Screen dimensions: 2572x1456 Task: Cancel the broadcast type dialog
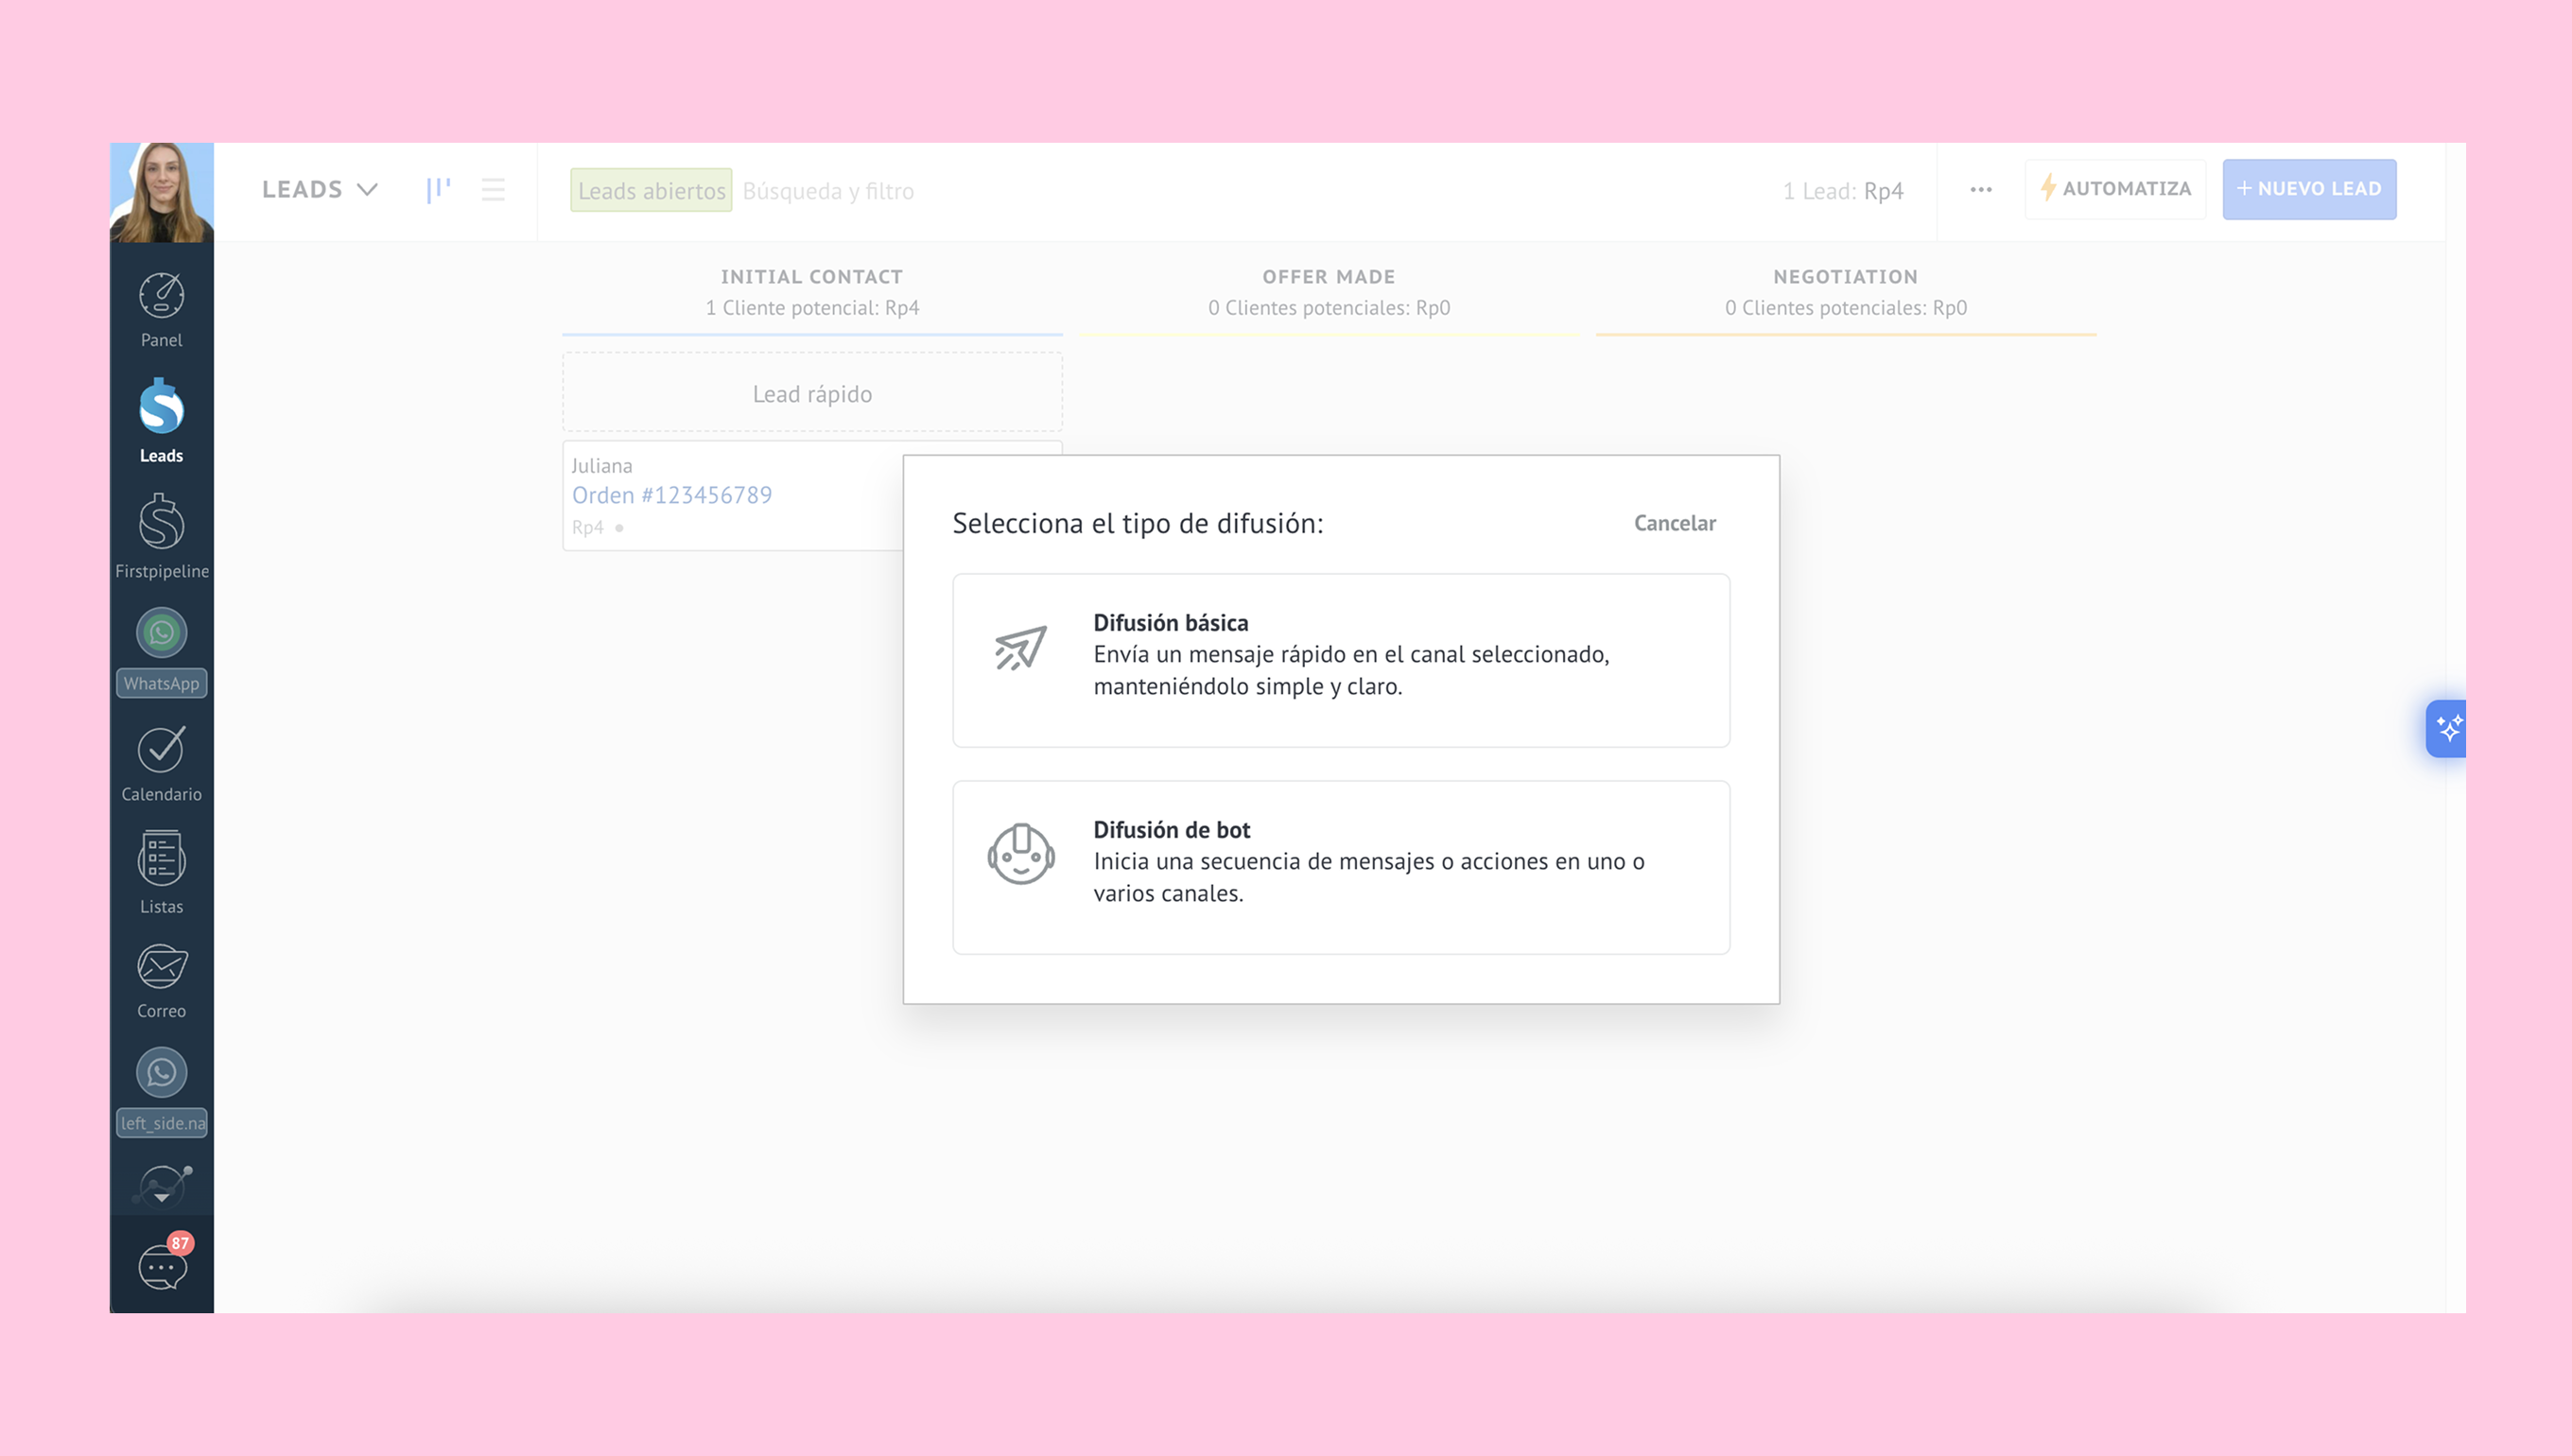(1675, 523)
